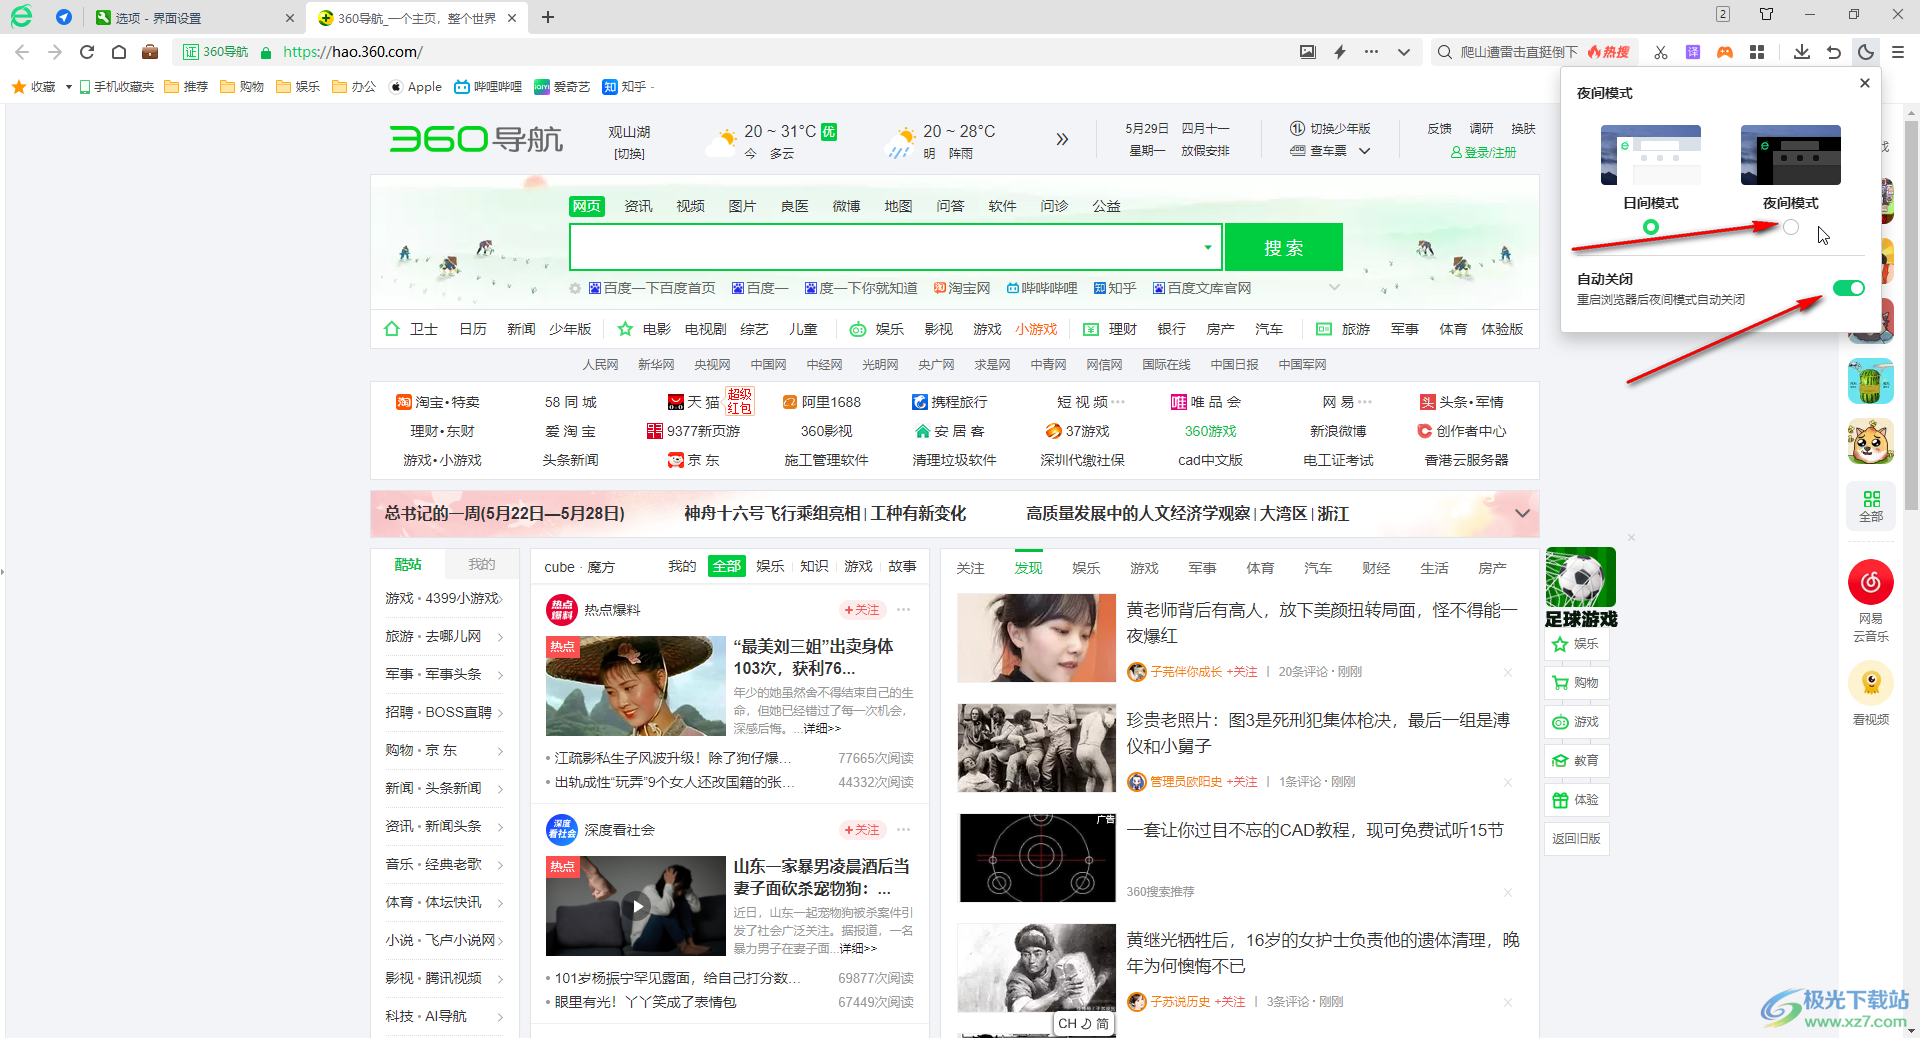Screen dimensions: 1920x1038
Task: Open a new browser tab
Action: (x=548, y=17)
